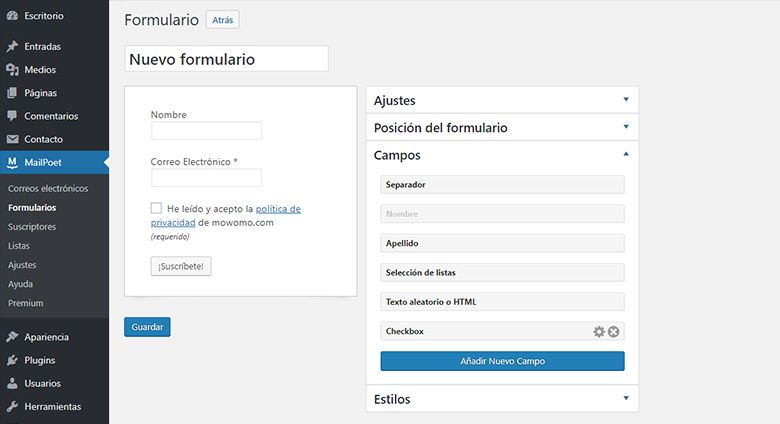Viewport: 780px width, 424px height.
Task: Save the form with Guardar
Action: pos(147,327)
